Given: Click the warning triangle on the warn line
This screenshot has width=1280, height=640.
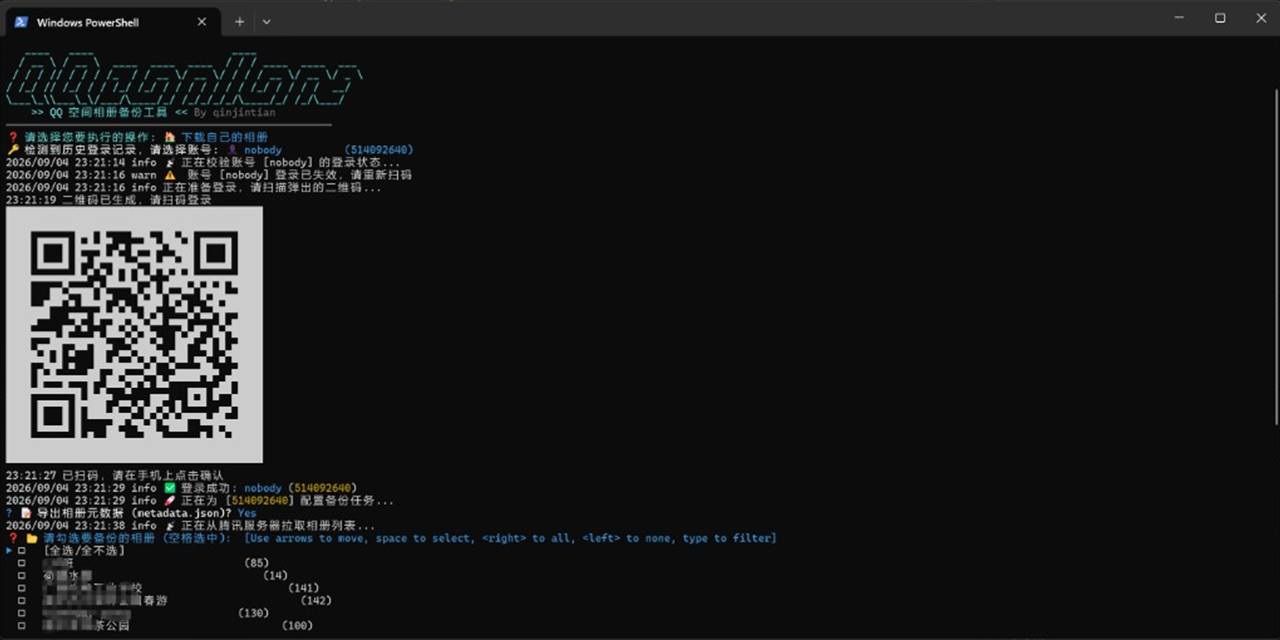Looking at the screenshot, I should pyautogui.click(x=170, y=175).
